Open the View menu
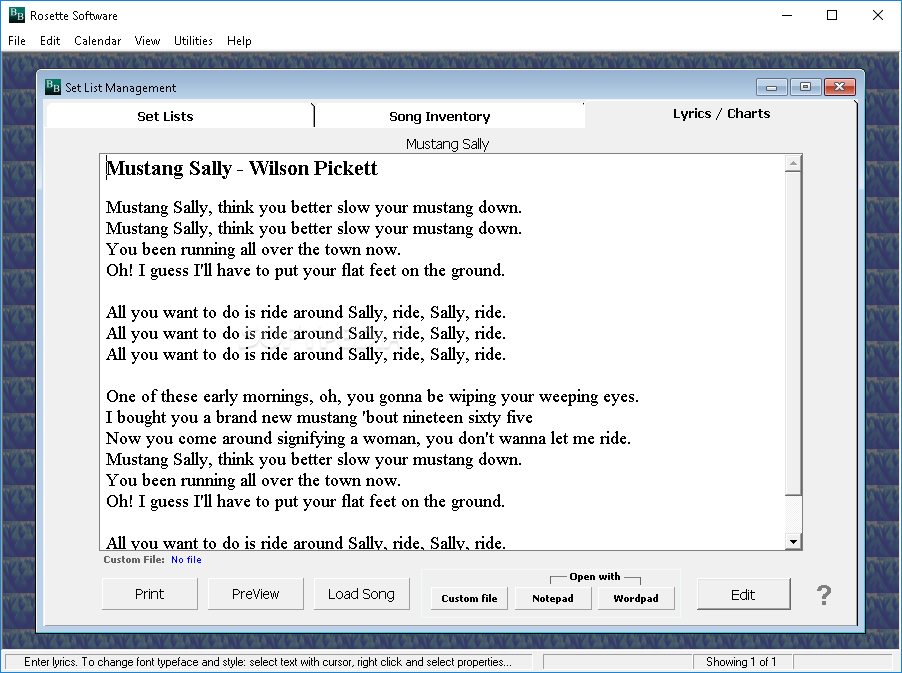 147,41
